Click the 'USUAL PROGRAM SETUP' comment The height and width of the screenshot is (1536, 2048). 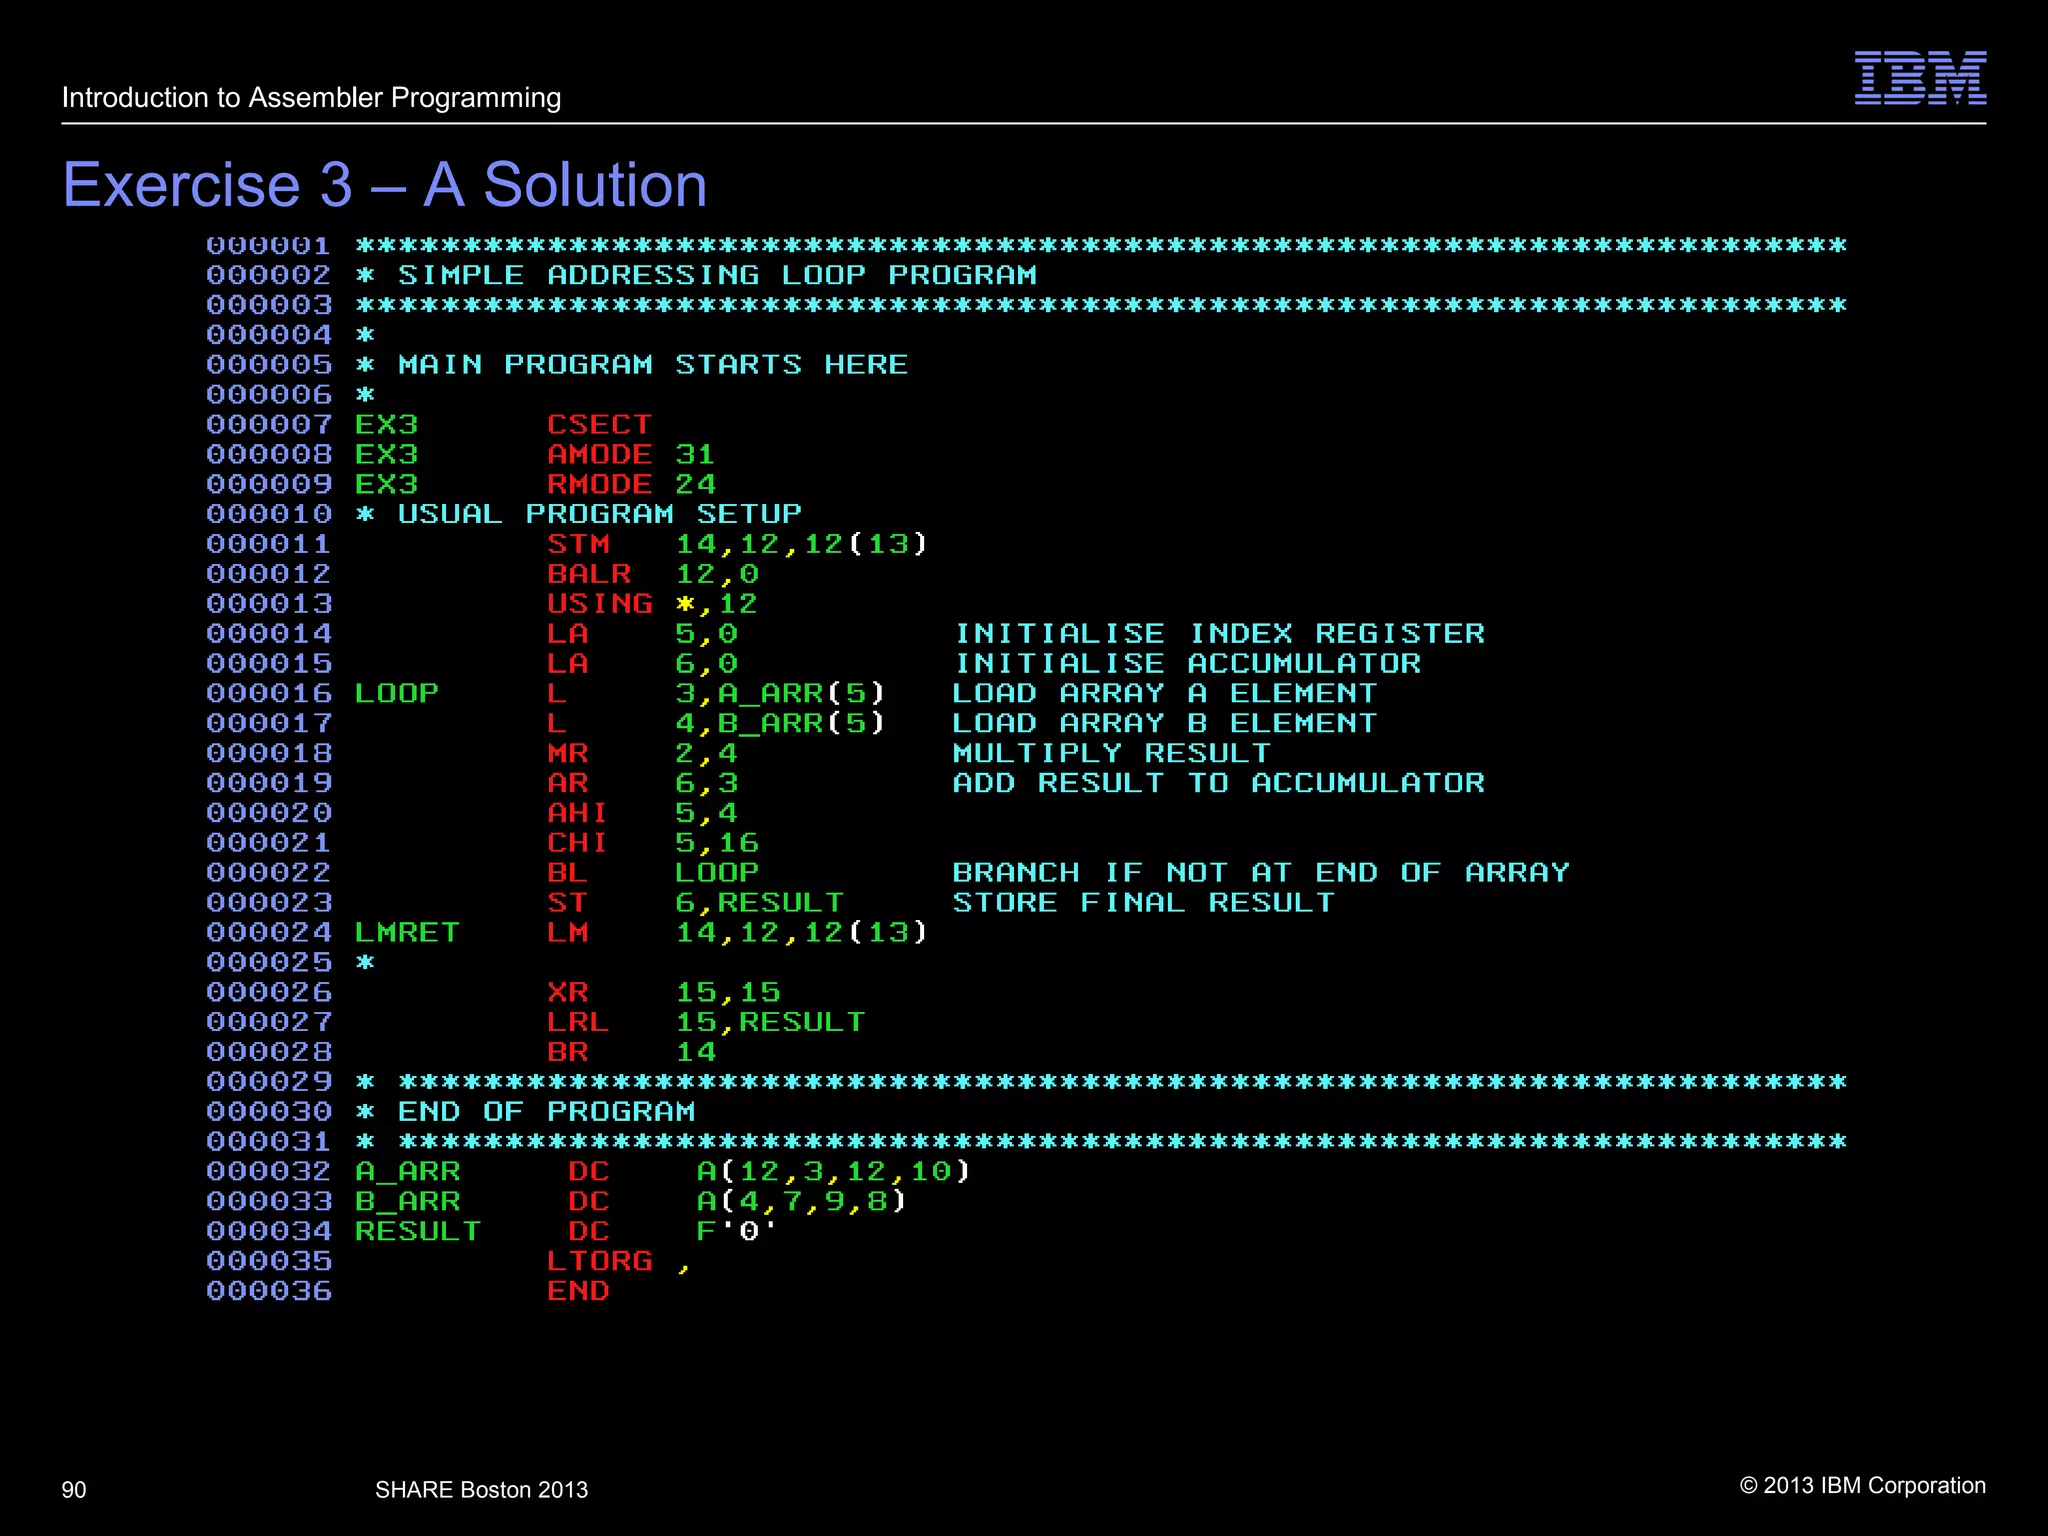(599, 514)
